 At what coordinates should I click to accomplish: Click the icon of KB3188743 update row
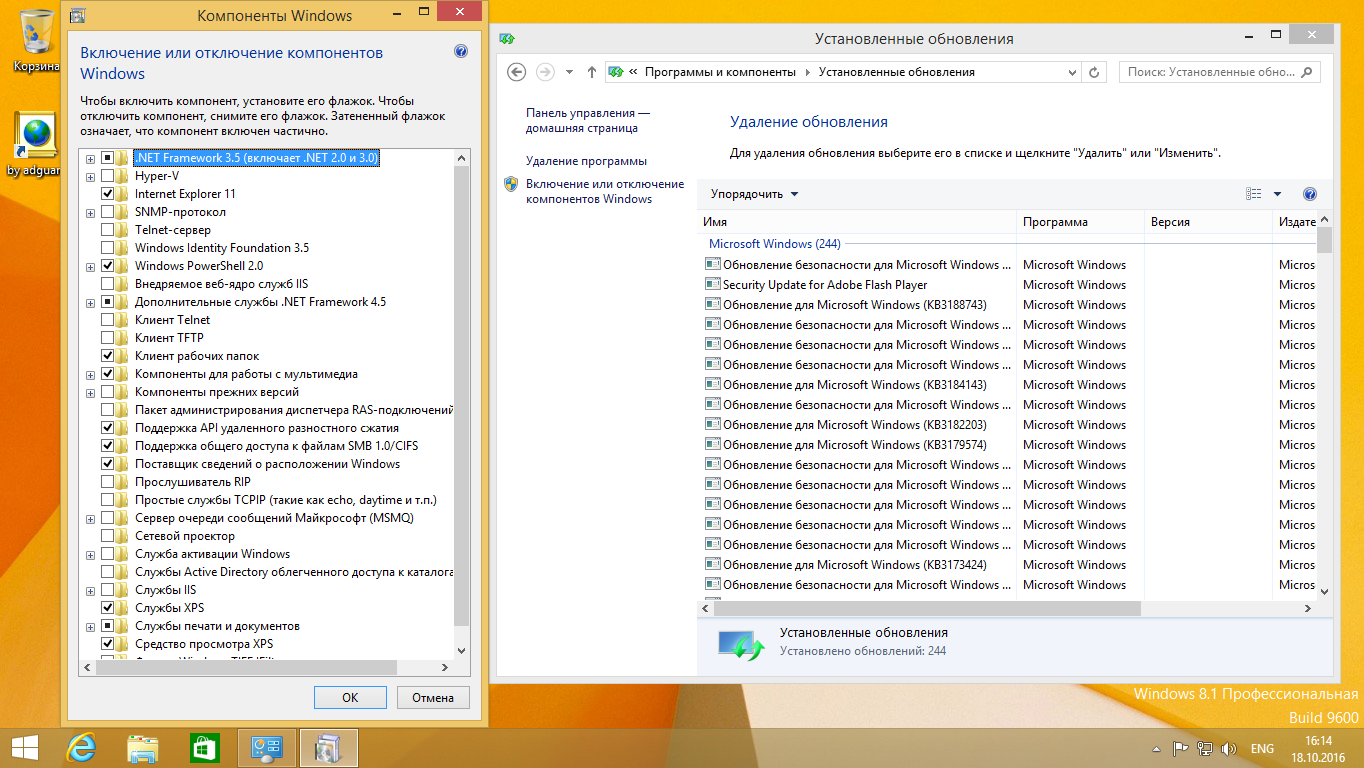click(x=712, y=305)
